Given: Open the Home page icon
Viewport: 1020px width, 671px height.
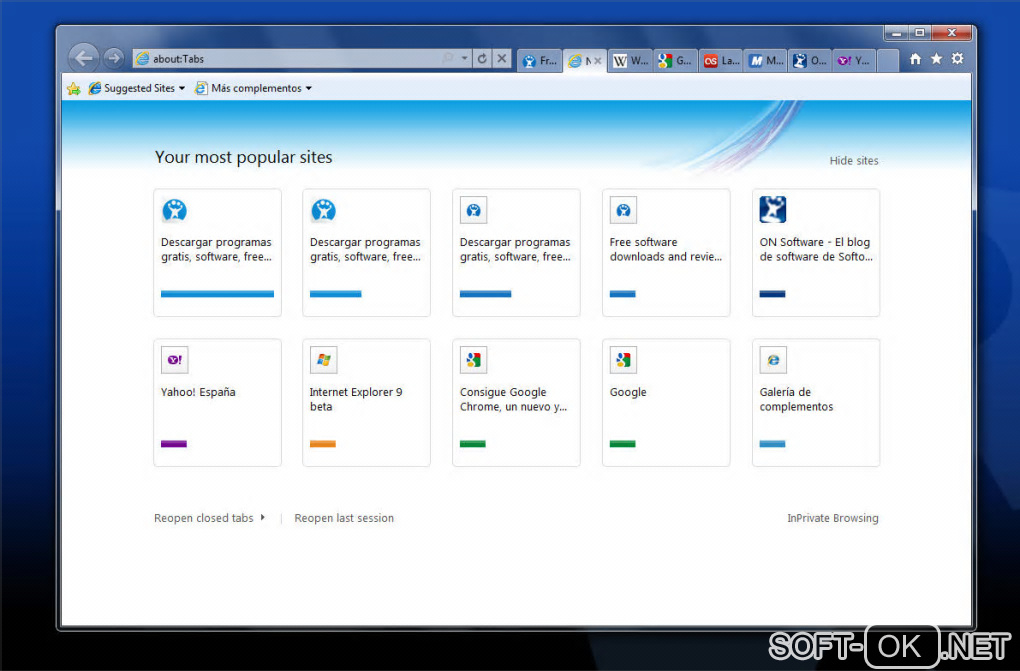Looking at the screenshot, I should (x=915, y=59).
